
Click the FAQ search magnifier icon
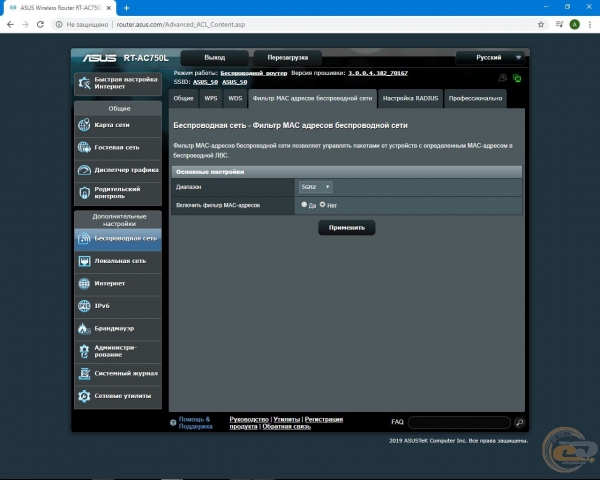click(x=519, y=423)
